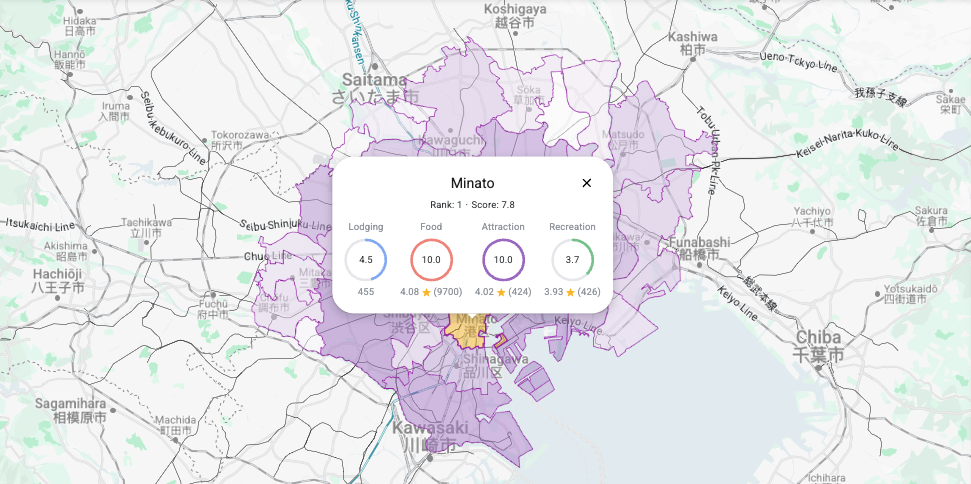Click the Seibu-Ikebukuro-Line label
The image size is (971, 484).
(173, 129)
